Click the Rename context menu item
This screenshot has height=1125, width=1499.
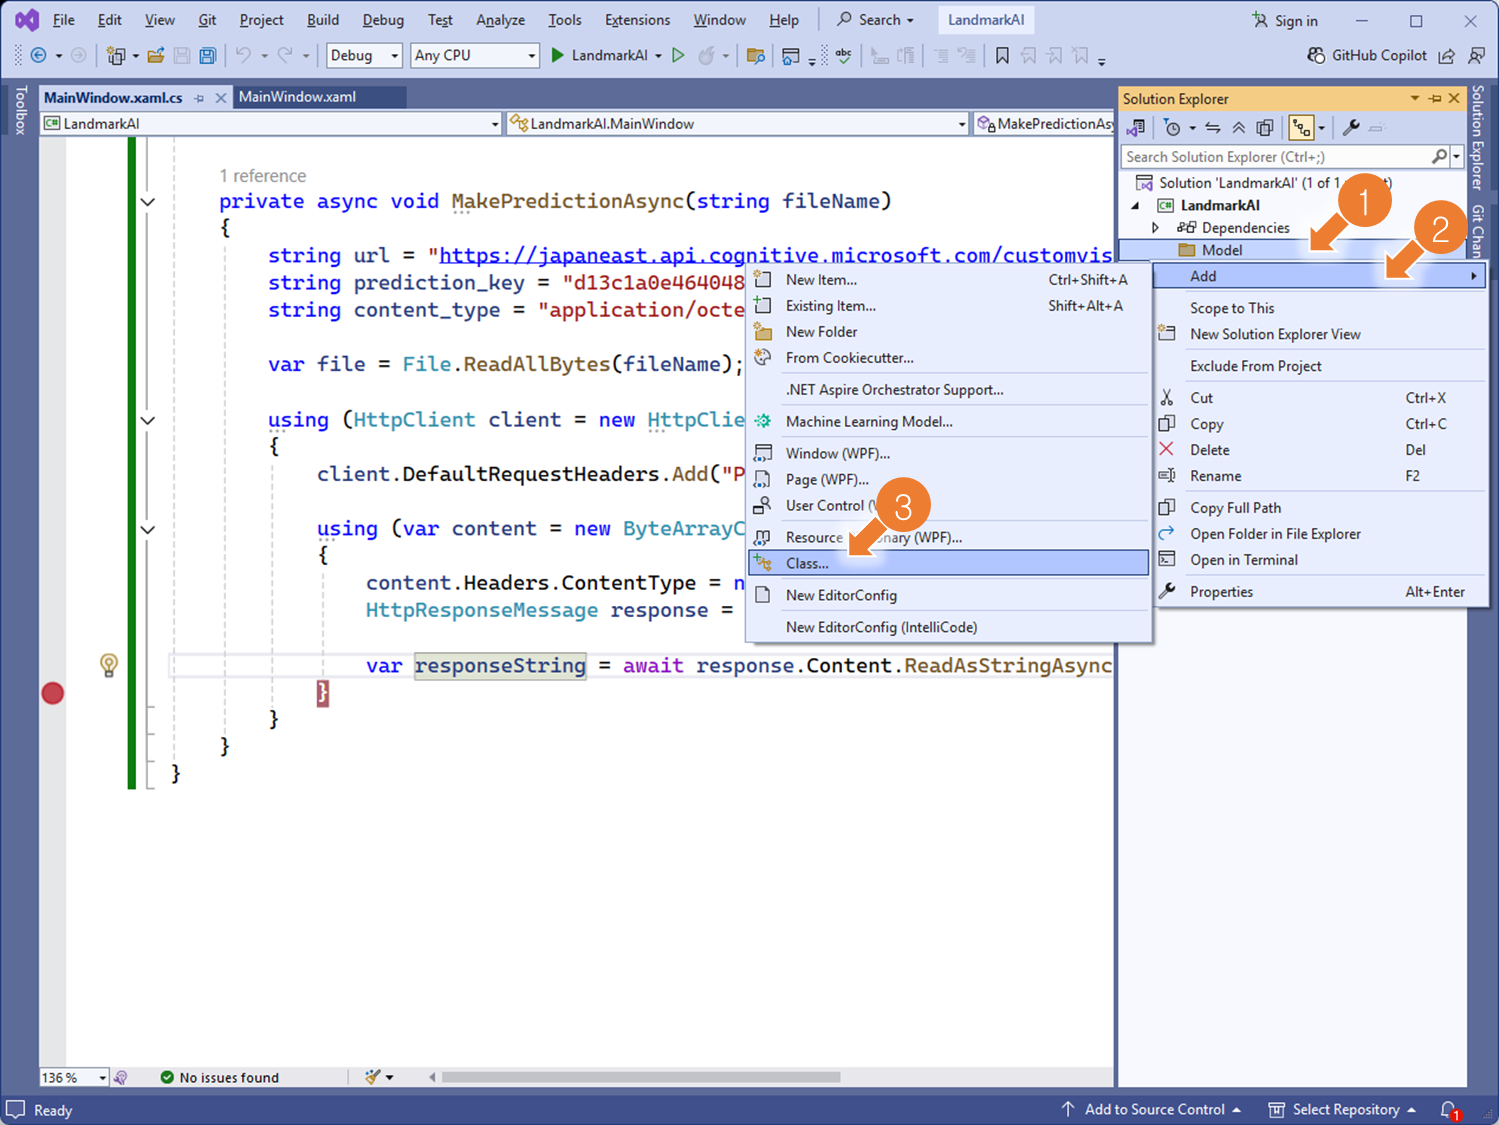tap(1320, 476)
